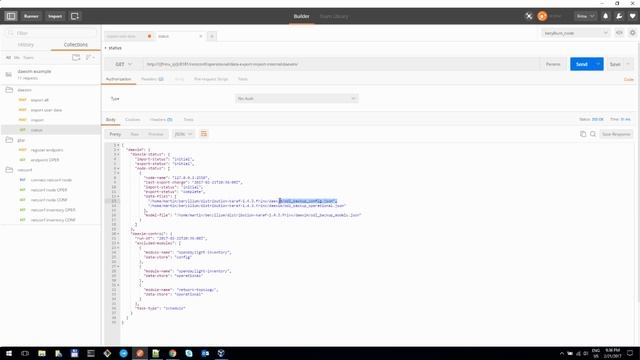
Task: Open the Pre-request Script tab
Action: (211, 79)
